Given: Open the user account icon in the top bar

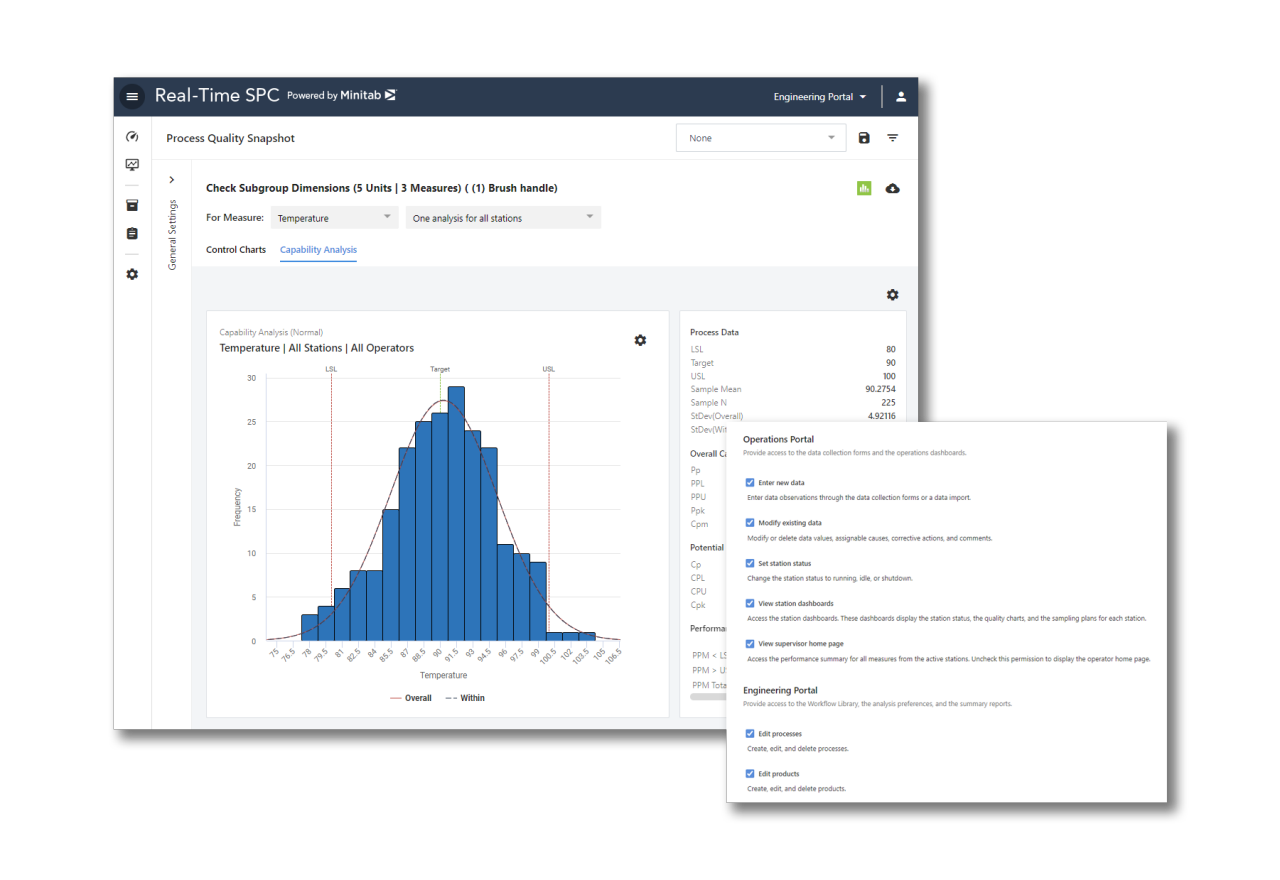Looking at the screenshot, I should 900,96.
